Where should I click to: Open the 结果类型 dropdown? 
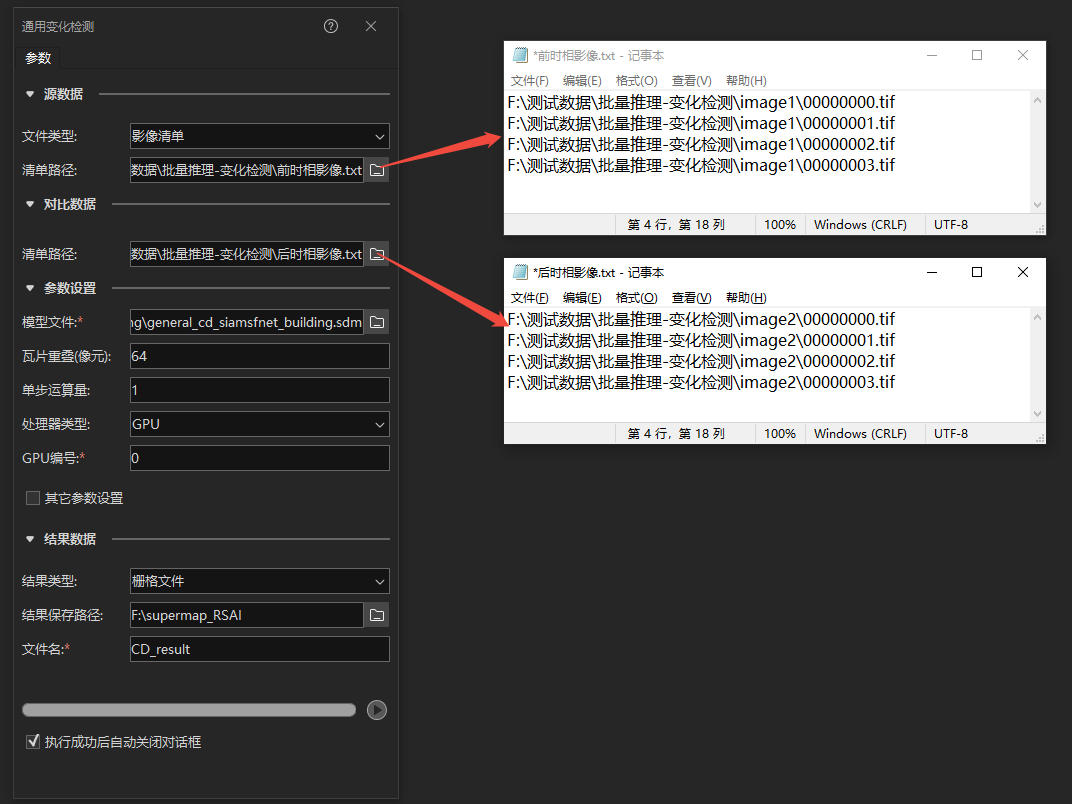tap(259, 581)
